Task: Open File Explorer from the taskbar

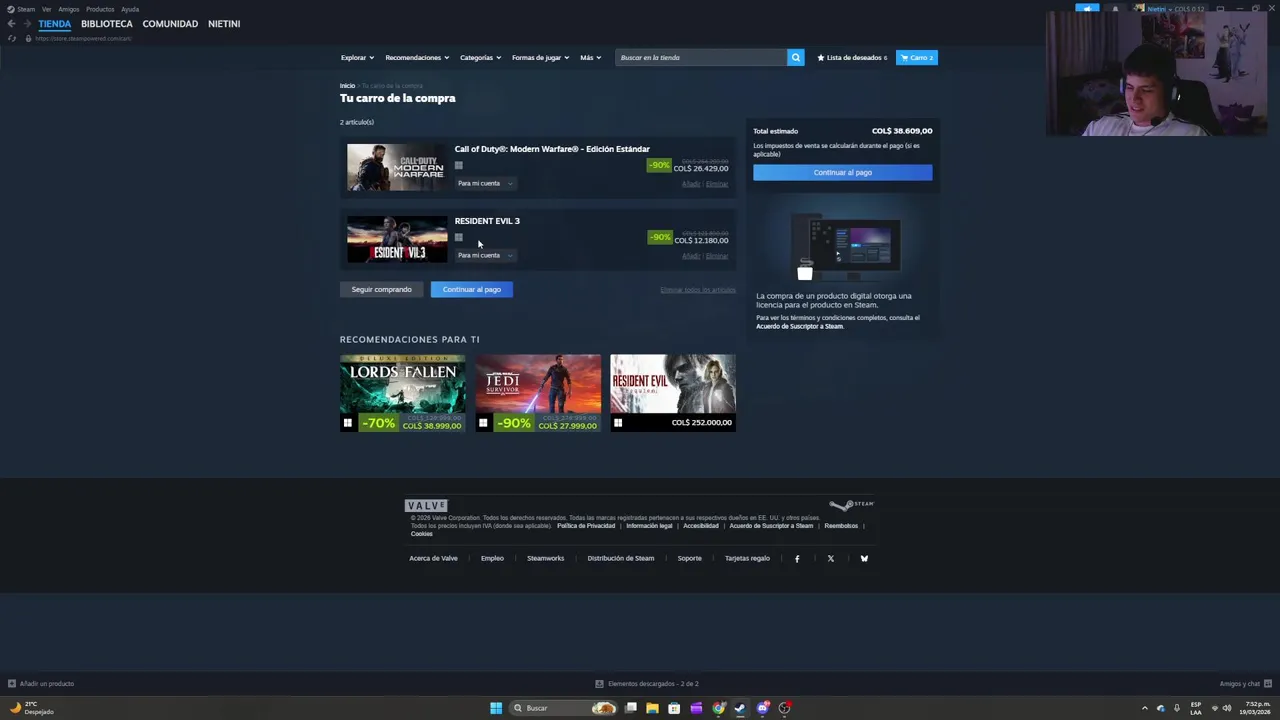Action: [x=652, y=708]
